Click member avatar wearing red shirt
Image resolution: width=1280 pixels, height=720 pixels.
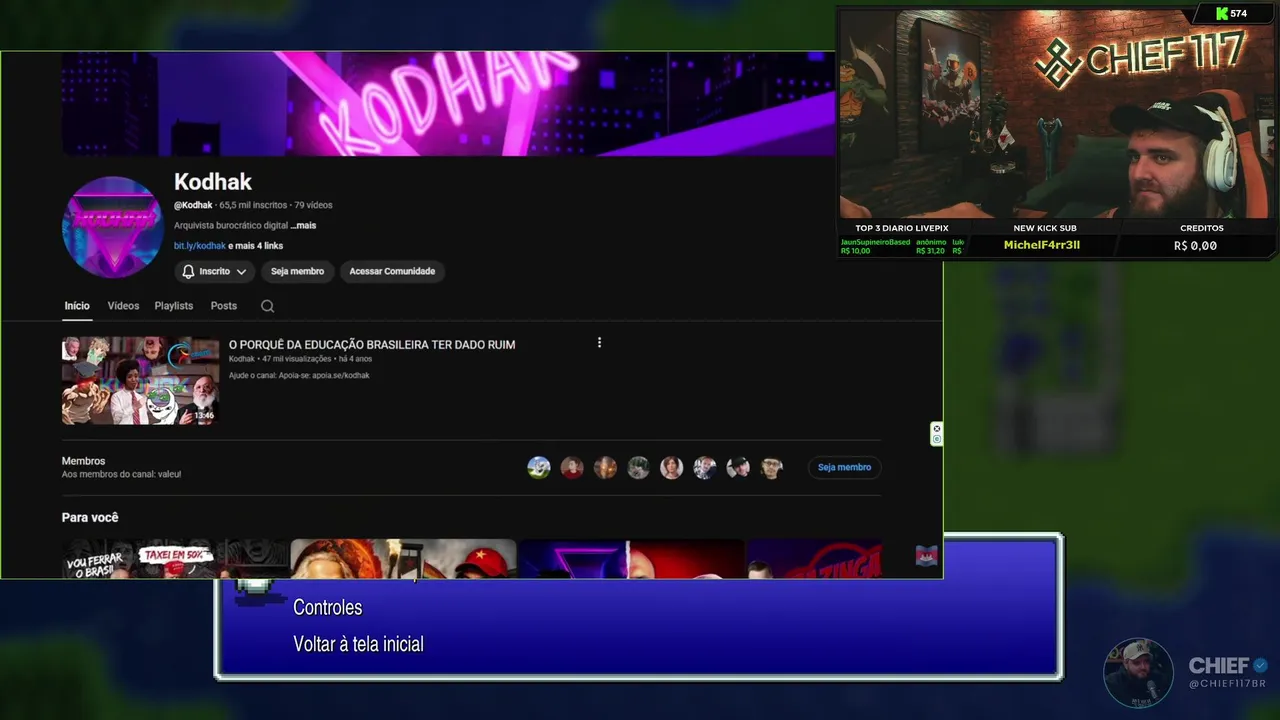click(x=572, y=467)
